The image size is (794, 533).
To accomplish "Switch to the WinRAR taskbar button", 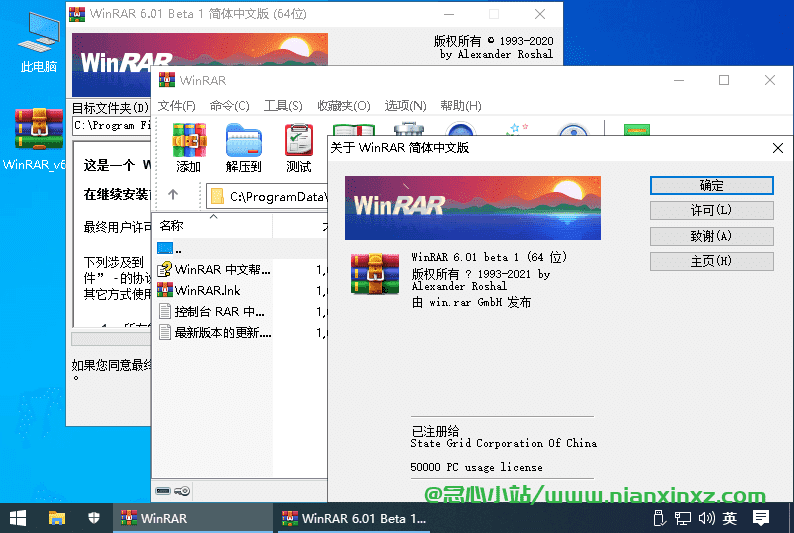I will pos(192,518).
